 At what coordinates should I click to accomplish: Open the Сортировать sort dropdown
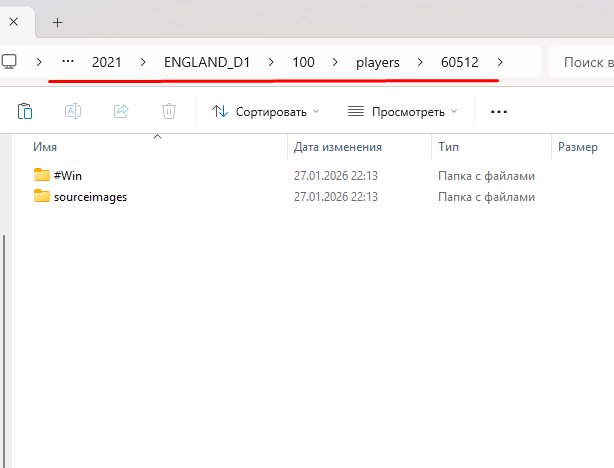(265, 112)
